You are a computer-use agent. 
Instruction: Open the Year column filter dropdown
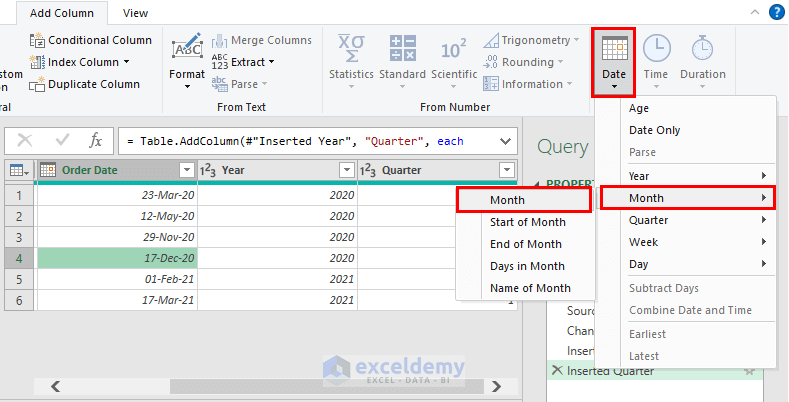[346, 170]
